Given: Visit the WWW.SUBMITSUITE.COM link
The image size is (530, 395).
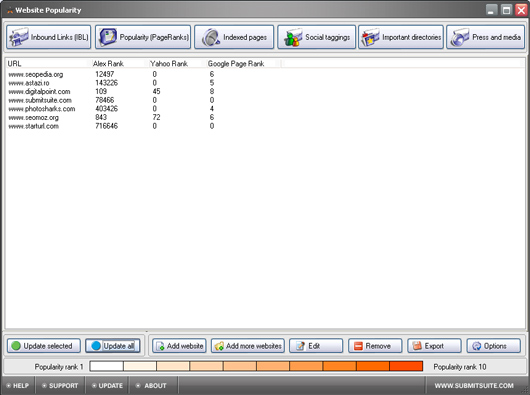Looking at the screenshot, I should click(474, 386).
